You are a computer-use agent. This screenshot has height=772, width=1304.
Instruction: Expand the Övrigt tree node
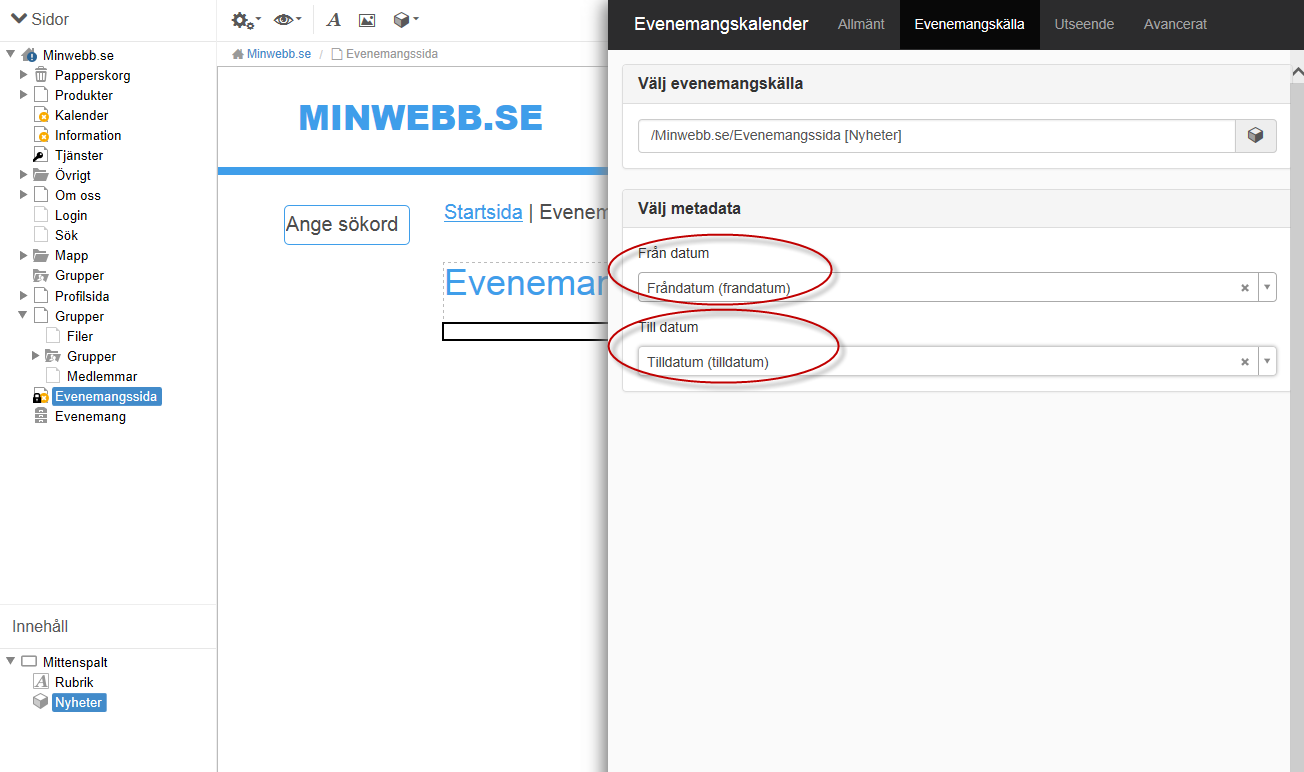point(24,175)
